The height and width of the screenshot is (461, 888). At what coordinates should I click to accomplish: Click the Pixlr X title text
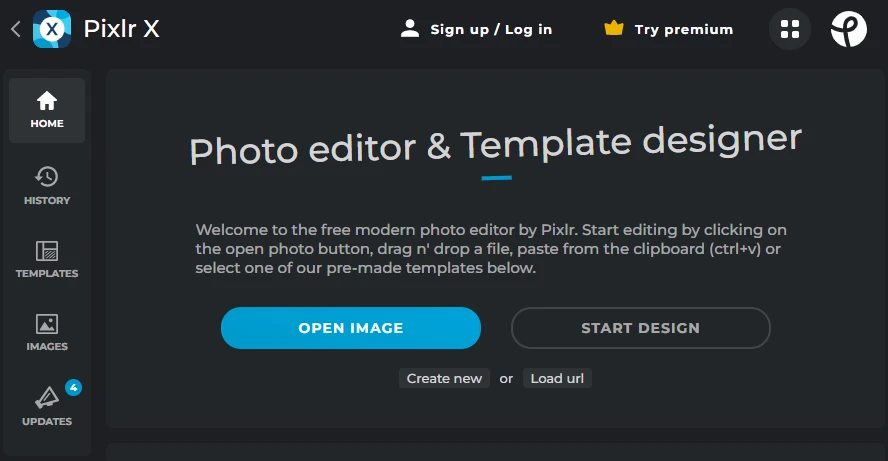[122, 29]
